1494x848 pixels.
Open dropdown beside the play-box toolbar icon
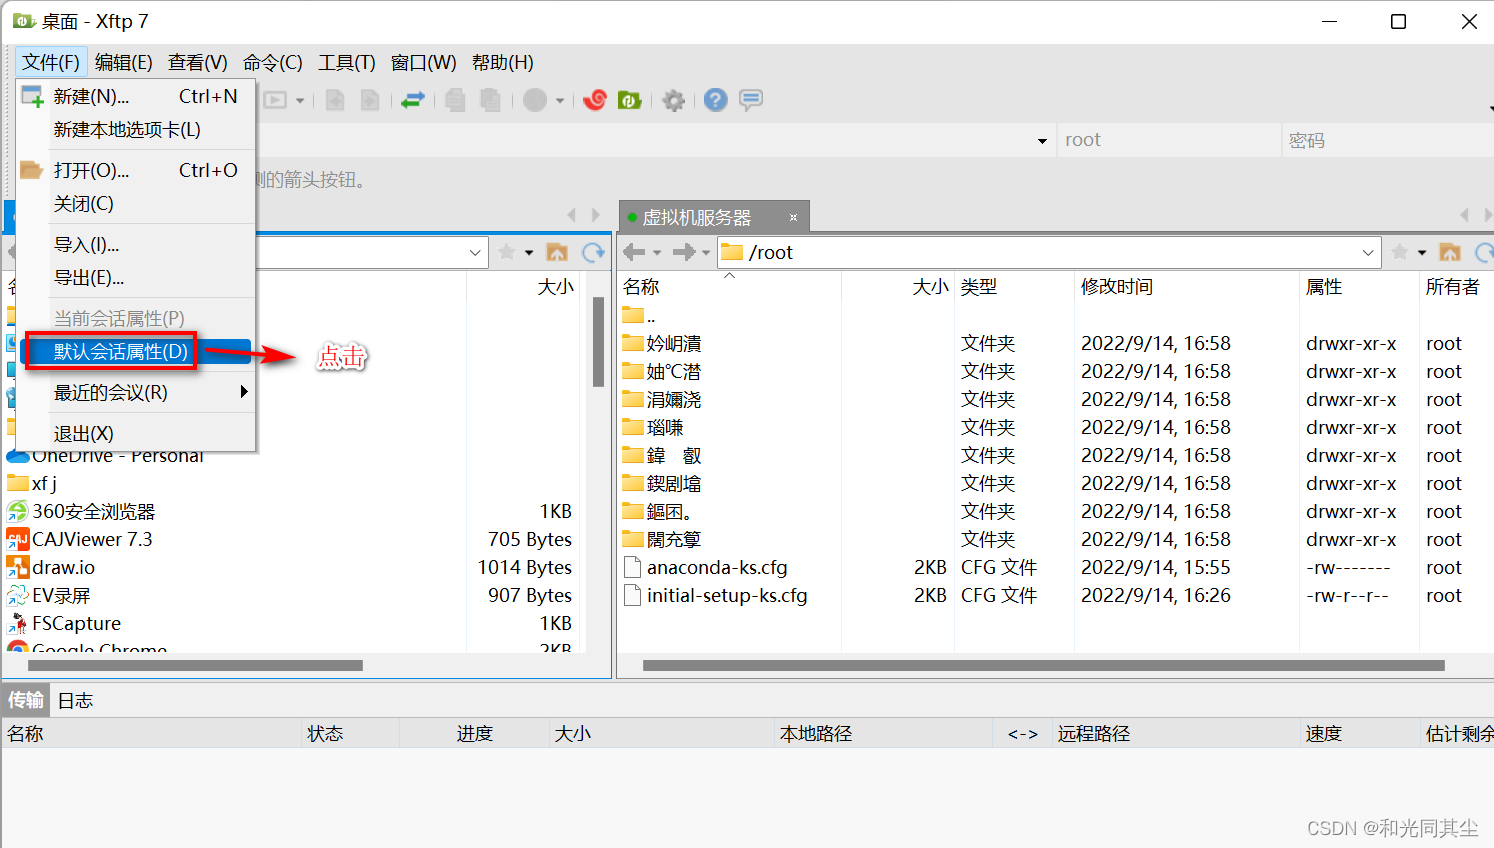(300, 100)
